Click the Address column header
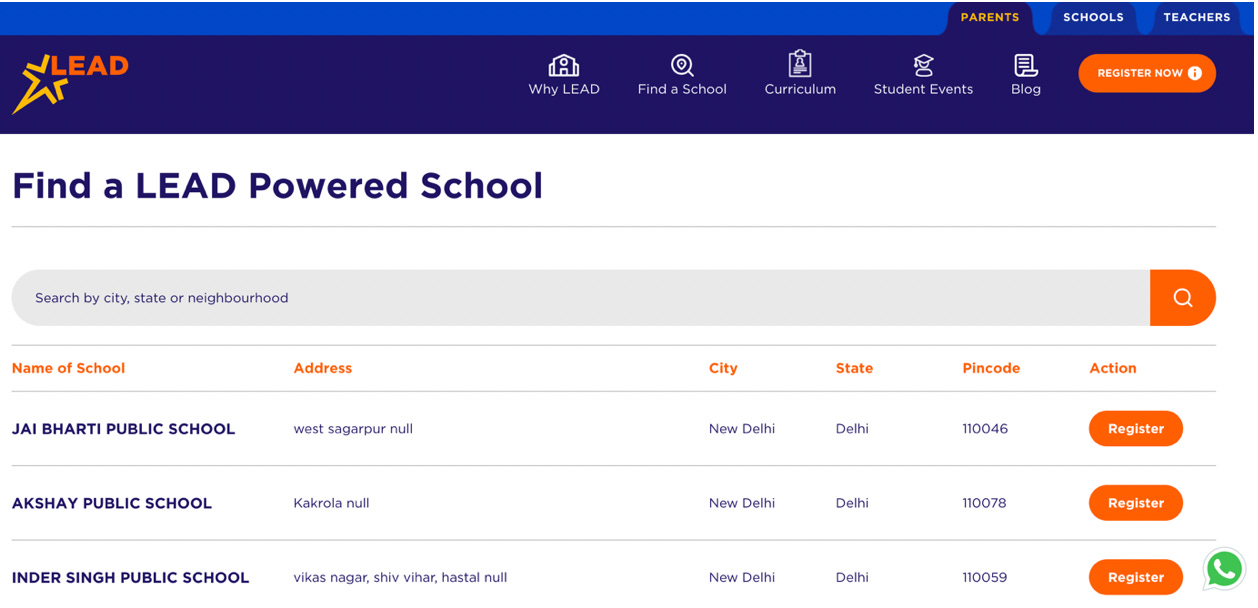 [x=323, y=368]
